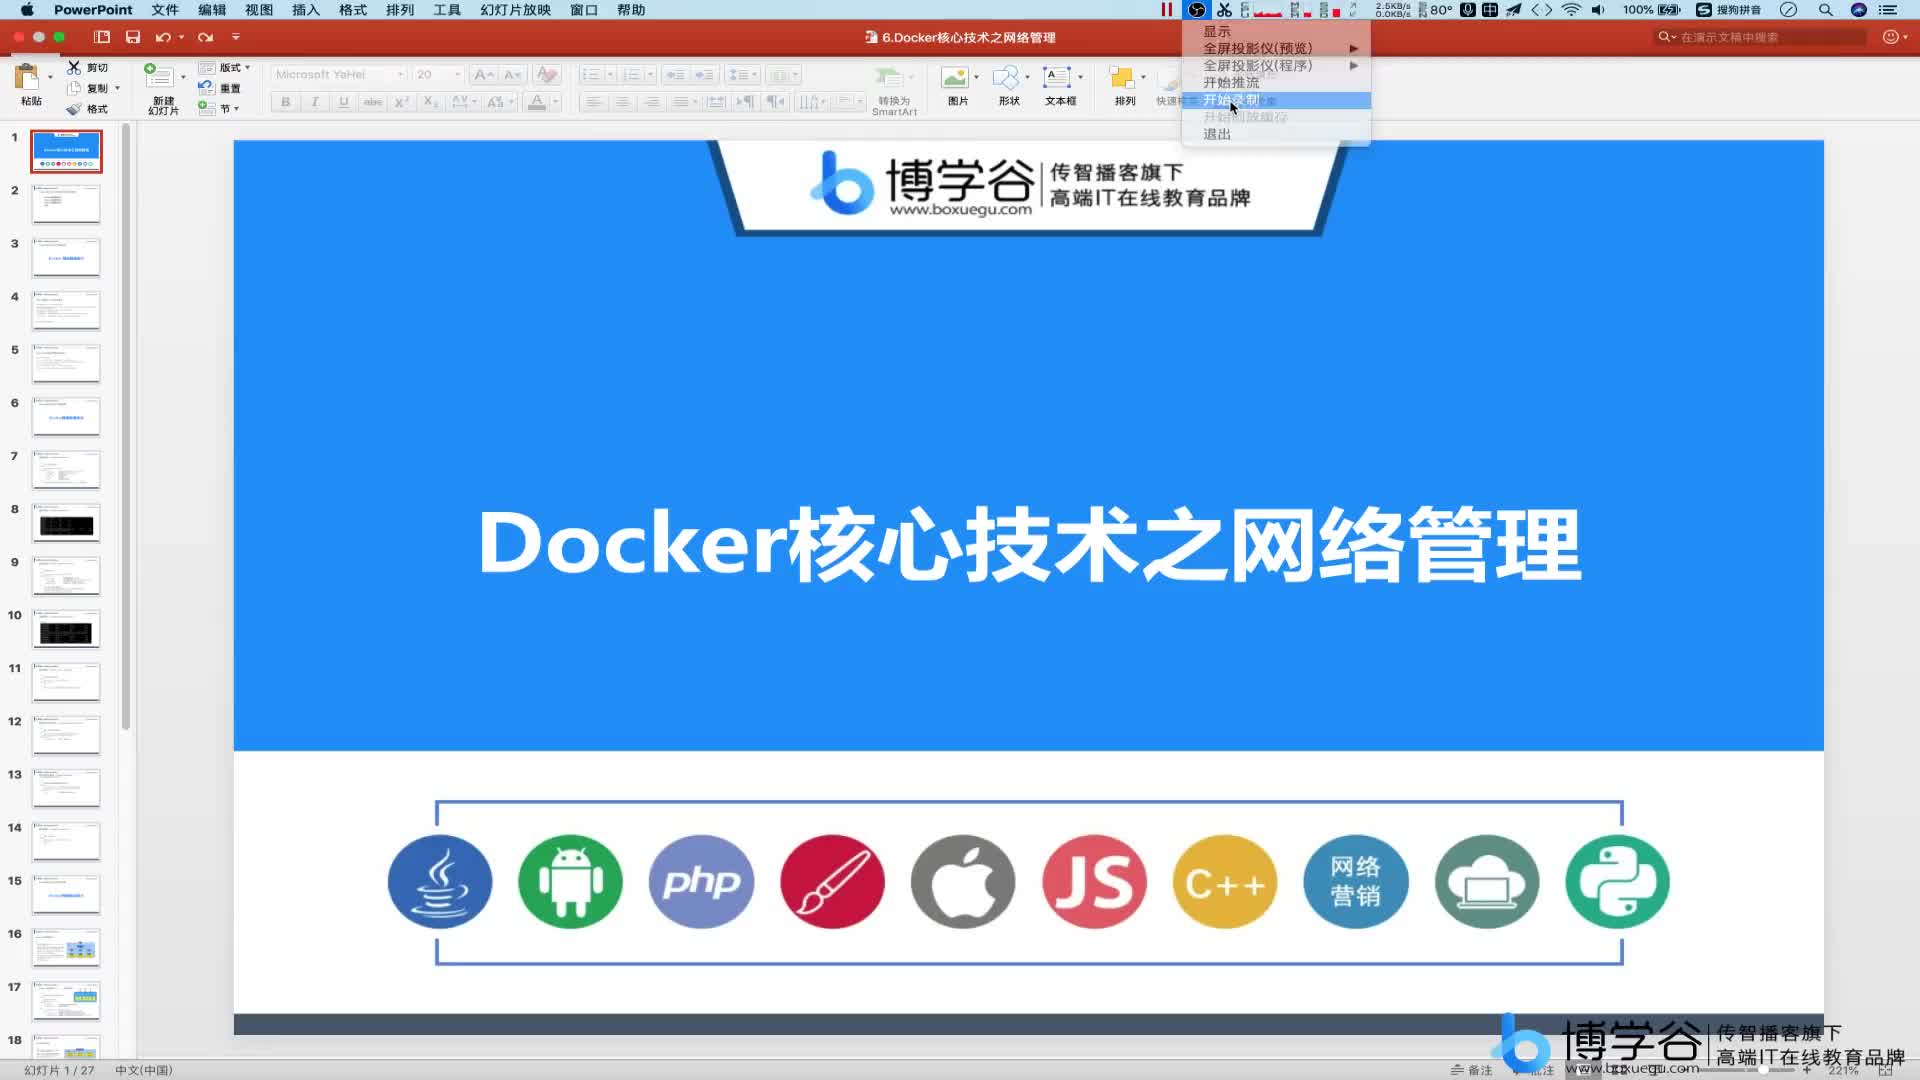Open the 帮助 menu
This screenshot has height=1080, width=1920.
pos(631,10)
